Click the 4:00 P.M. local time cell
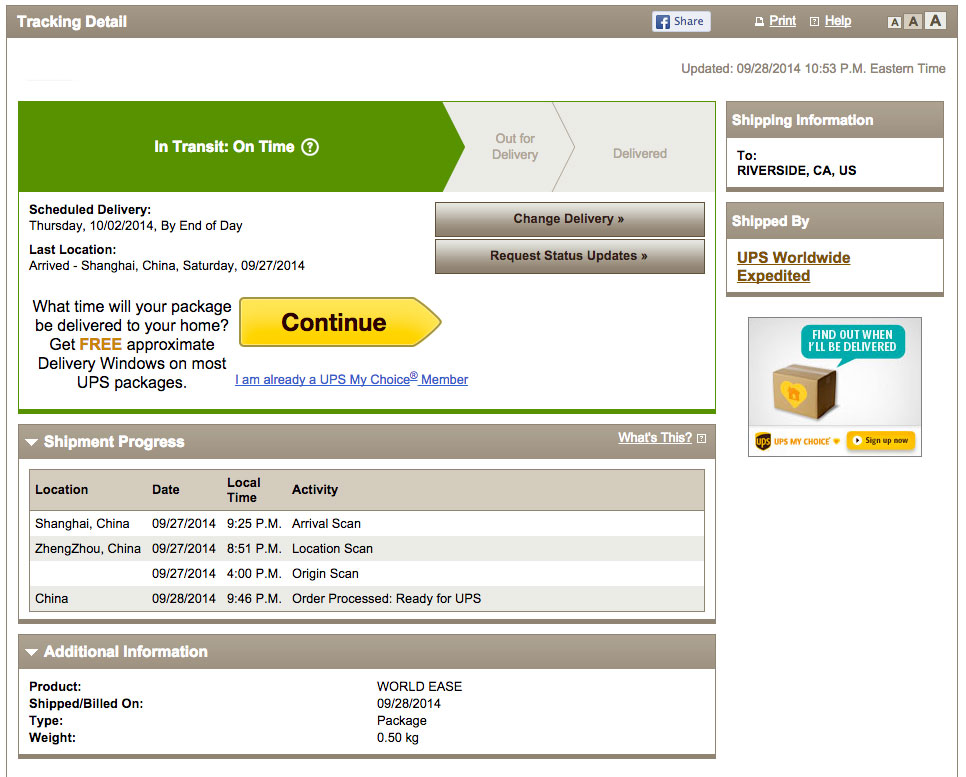 tap(254, 574)
